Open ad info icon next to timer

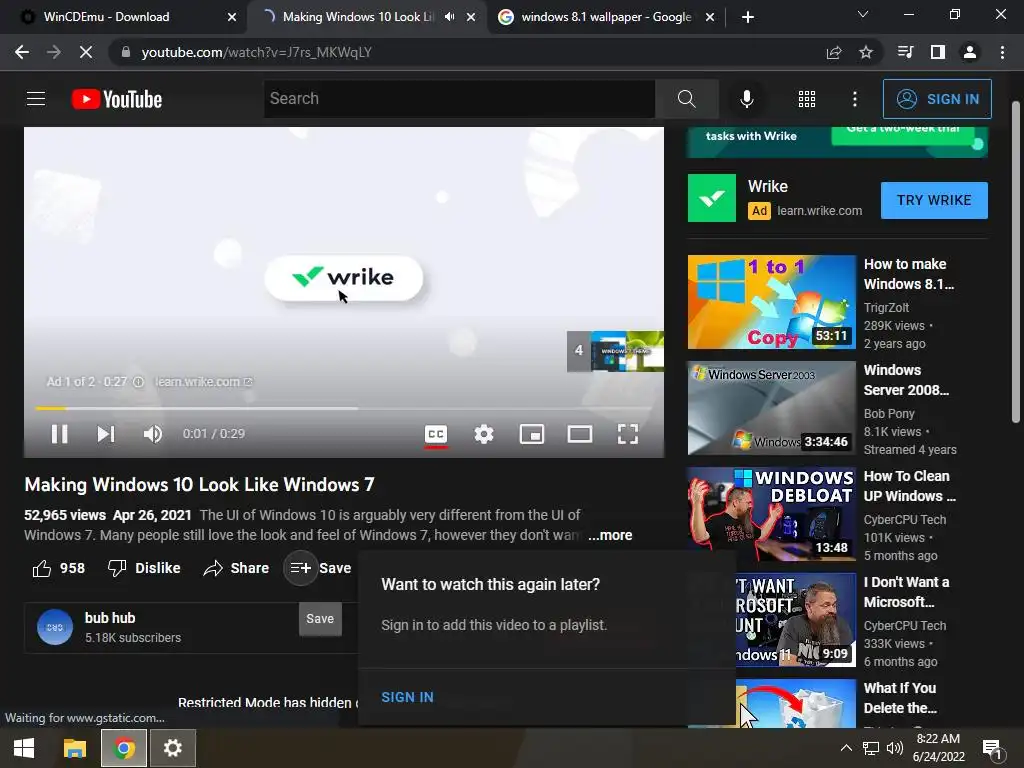coord(138,381)
